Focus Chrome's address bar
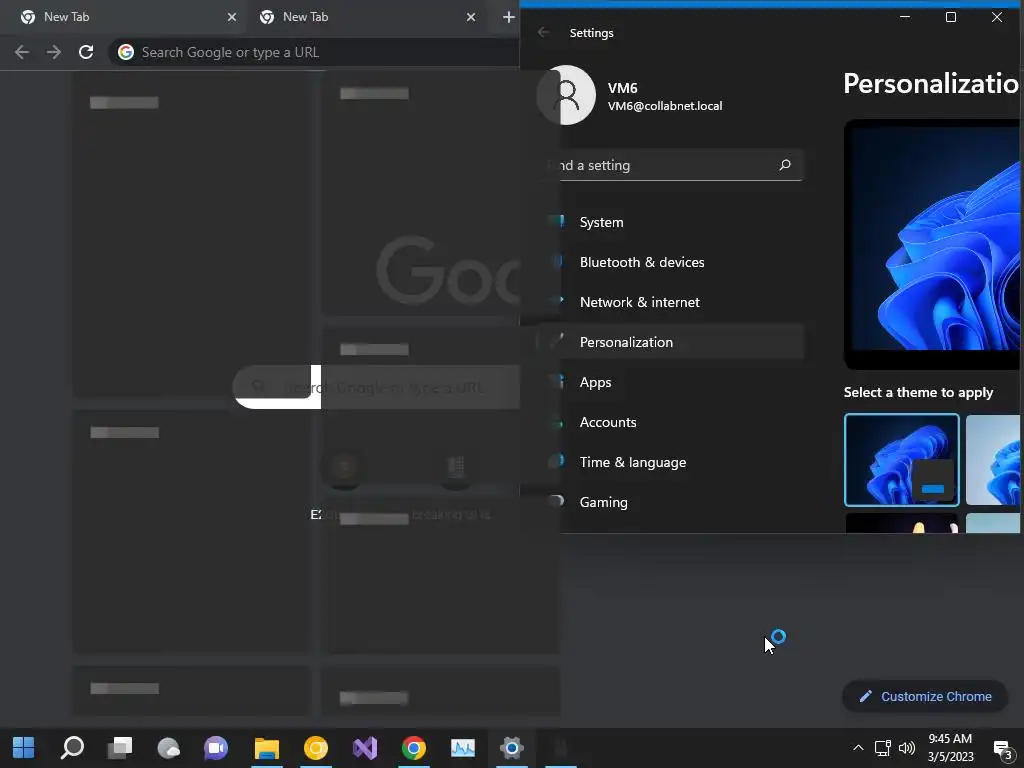This screenshot has height=768, width=1024. [313, 52]
